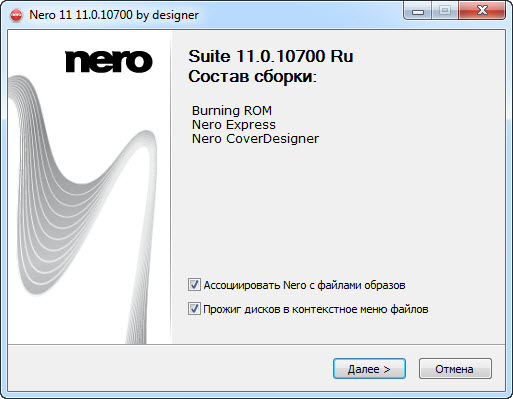Toggle Прожиг дисков в контекстное меню файлов
Image resolution: width=513 pixels, height=399 pixels.
(194, 309)
